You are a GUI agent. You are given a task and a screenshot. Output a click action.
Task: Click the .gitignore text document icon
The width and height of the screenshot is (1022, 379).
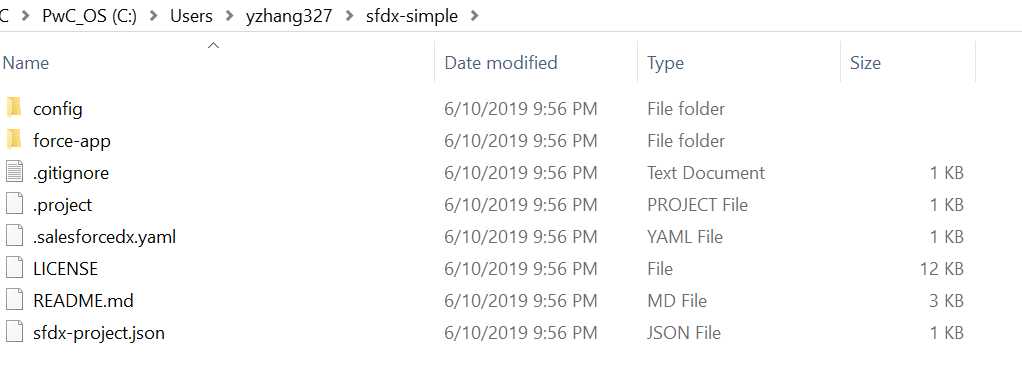point(14,172)
